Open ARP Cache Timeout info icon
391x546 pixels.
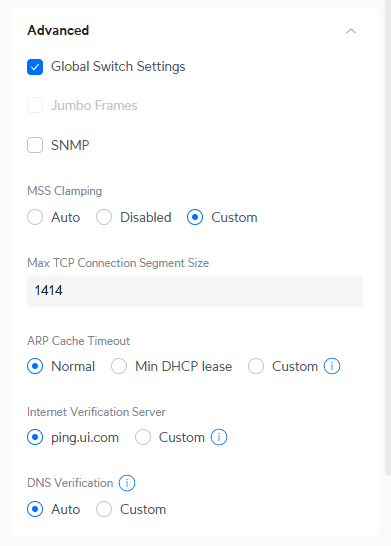click(332, 366)
